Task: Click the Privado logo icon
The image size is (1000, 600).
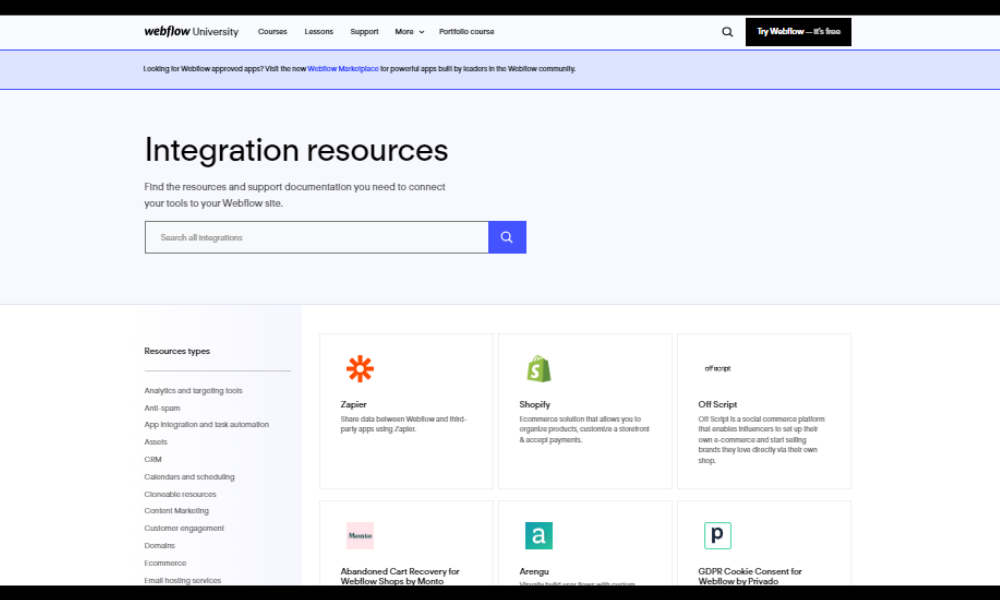Action: coord(717,536)
